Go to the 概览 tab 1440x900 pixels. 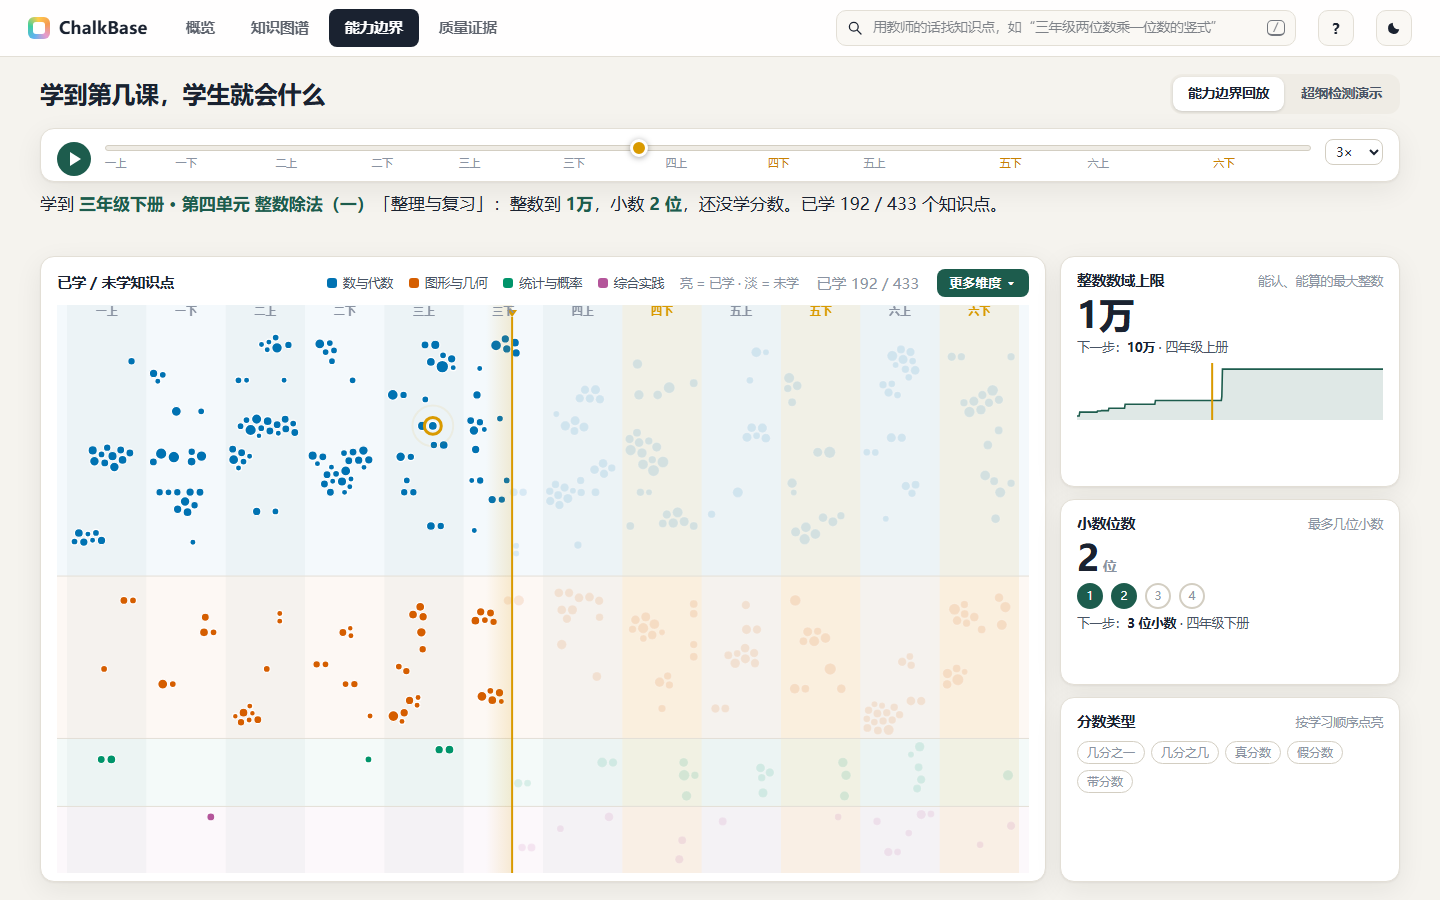[x=200, y=28]
